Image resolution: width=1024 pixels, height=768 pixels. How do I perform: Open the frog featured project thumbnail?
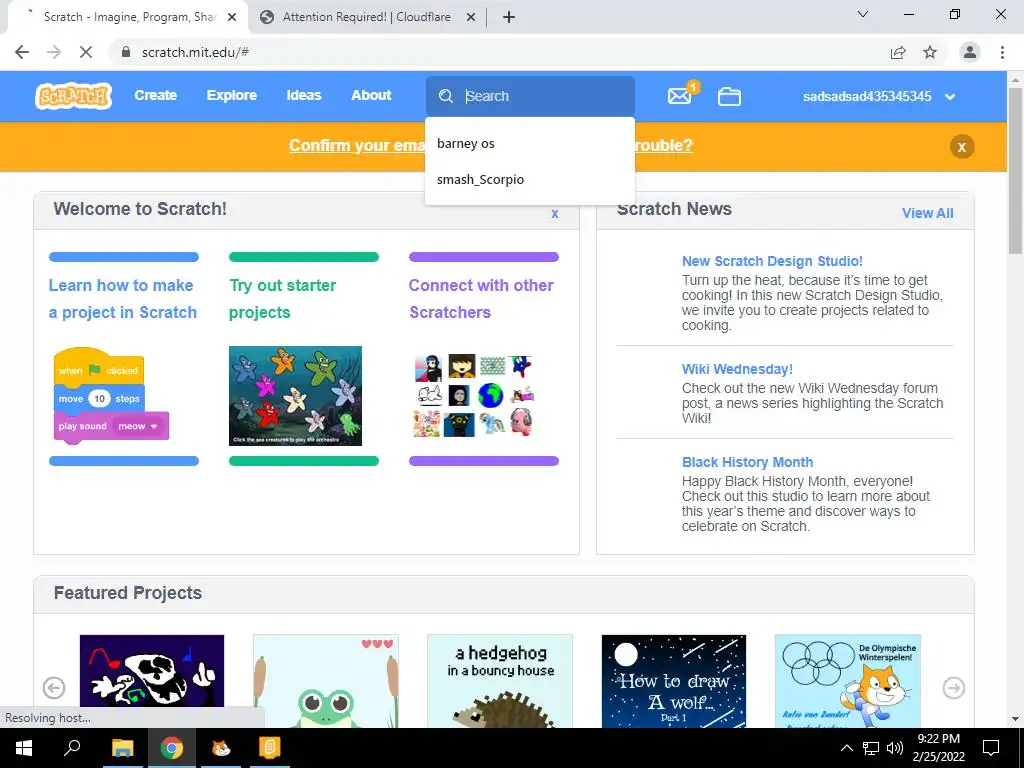[326, 681]
